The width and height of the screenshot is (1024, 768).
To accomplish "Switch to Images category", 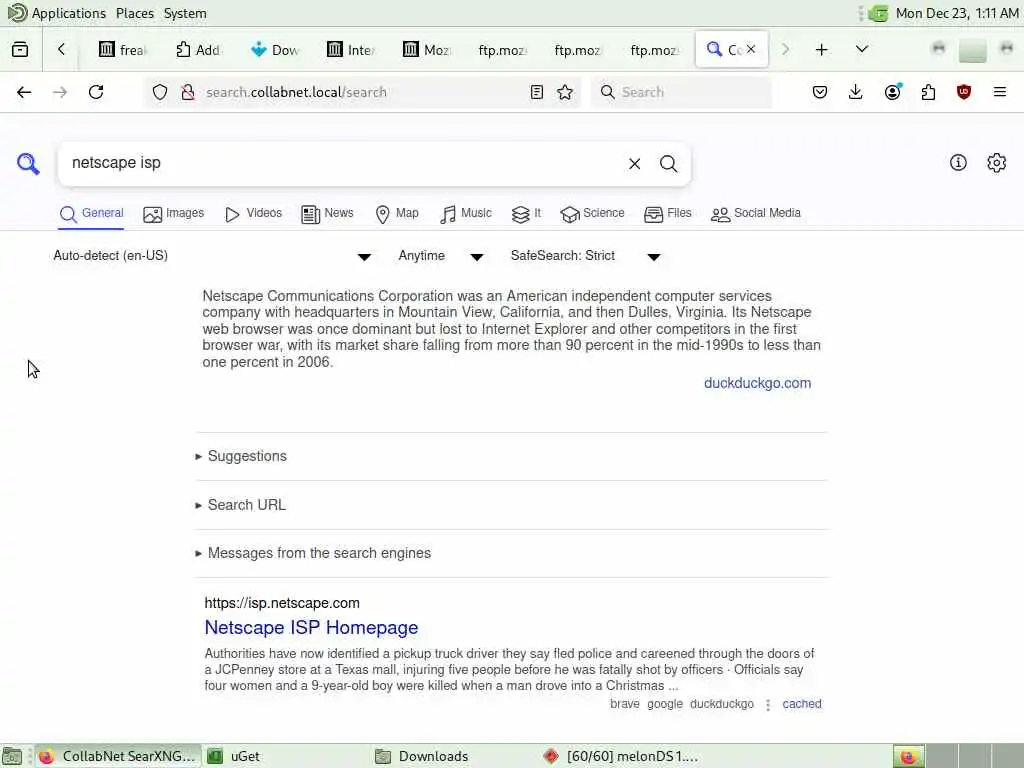I will [x=174, y=214].
